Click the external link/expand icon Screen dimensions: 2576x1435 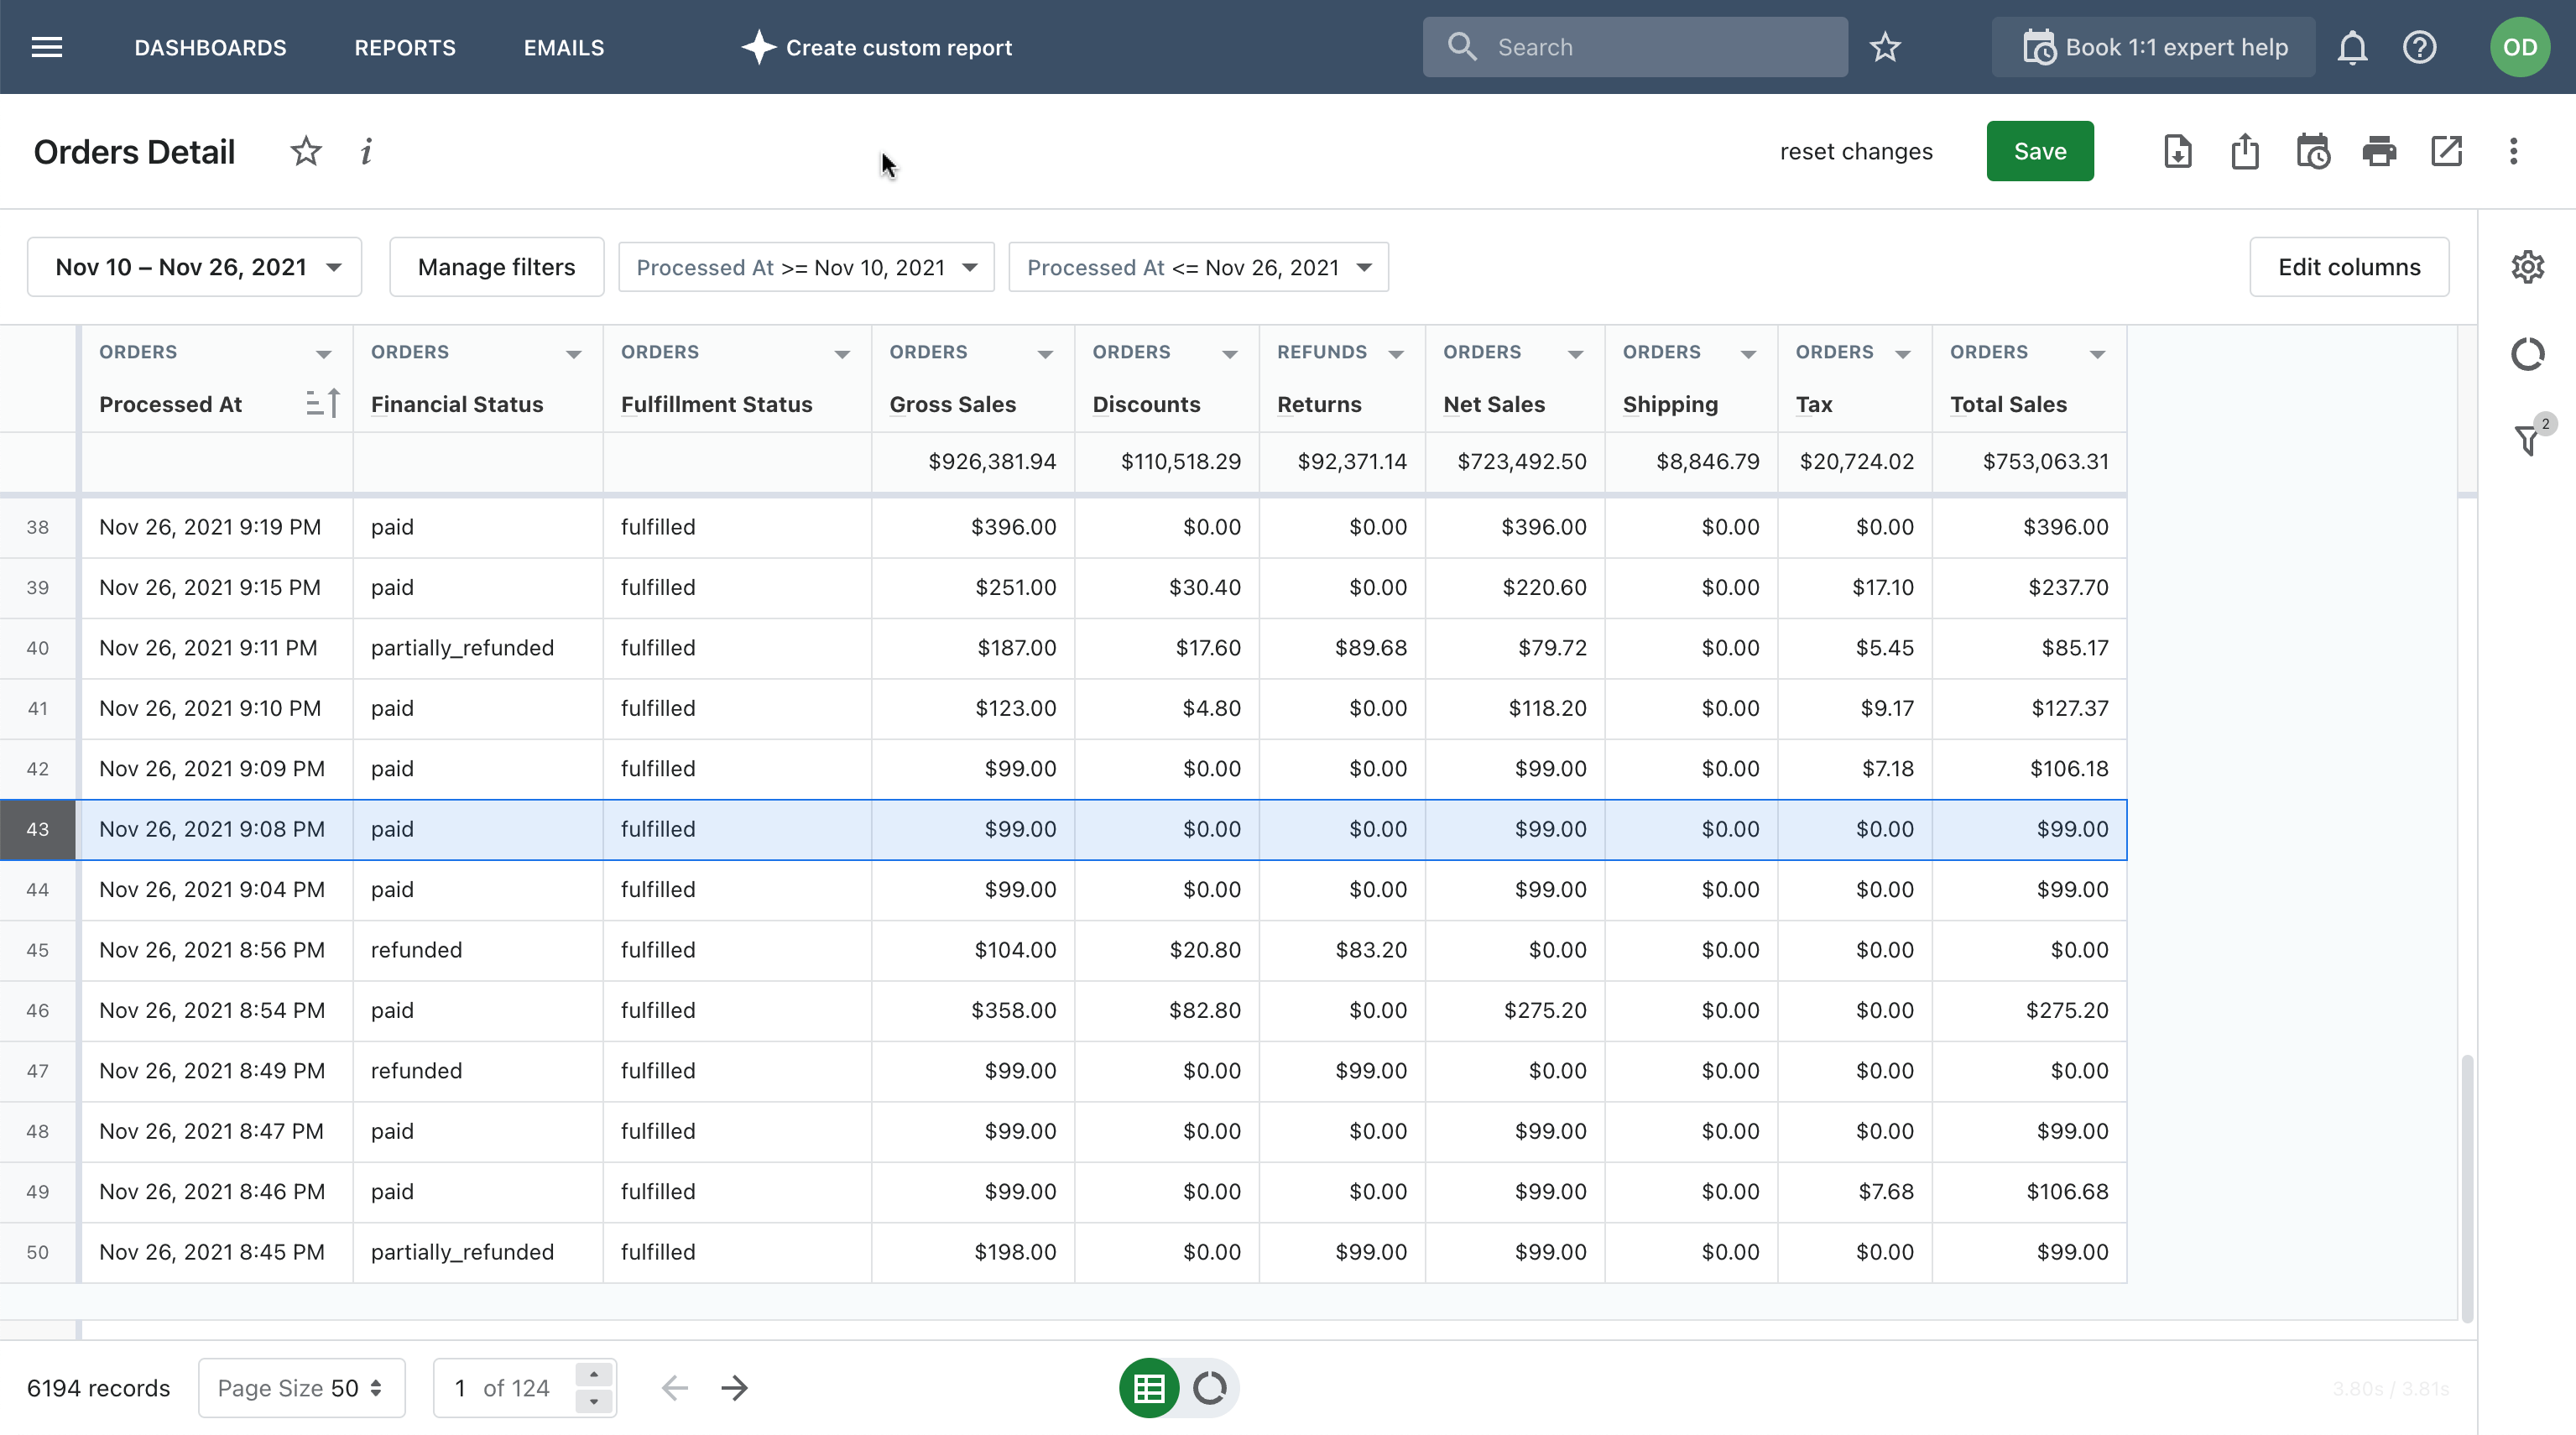2445,150
